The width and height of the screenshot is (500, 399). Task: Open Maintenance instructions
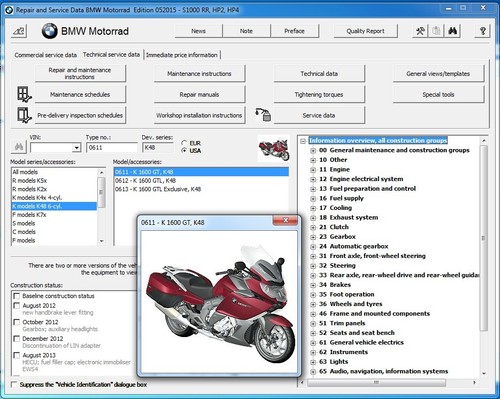(x=199, y=73)
